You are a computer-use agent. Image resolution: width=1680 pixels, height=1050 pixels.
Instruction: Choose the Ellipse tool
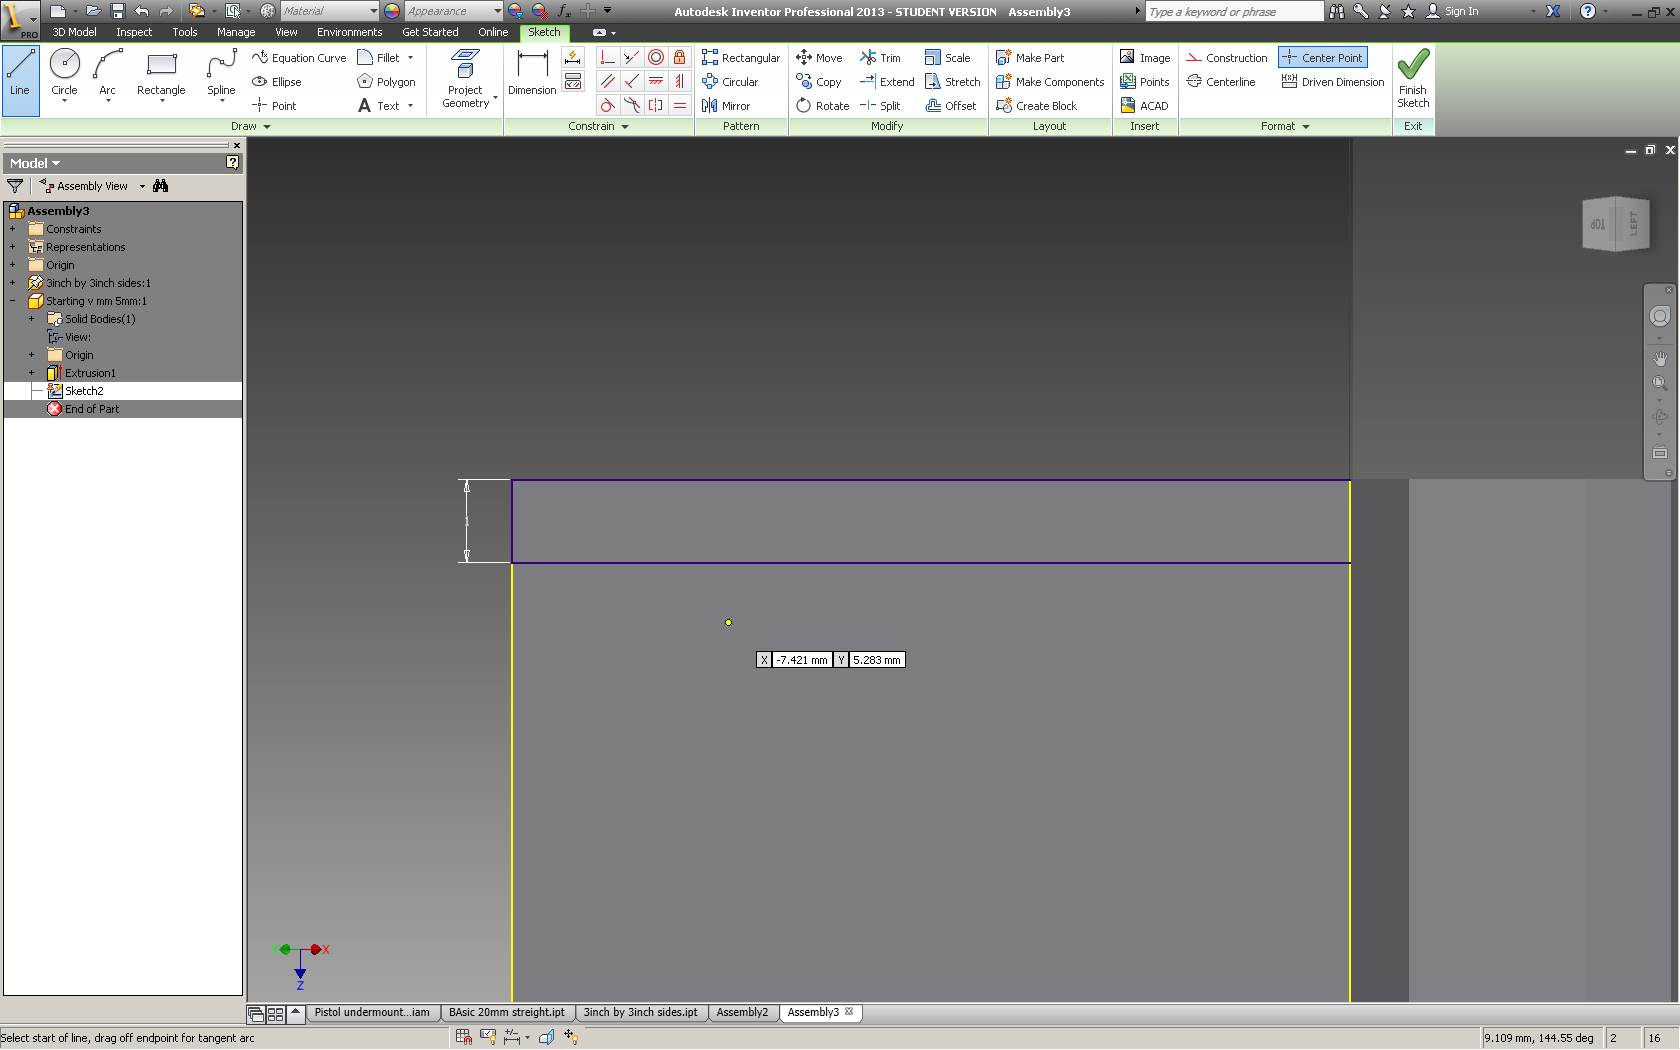tap(277, 82)
